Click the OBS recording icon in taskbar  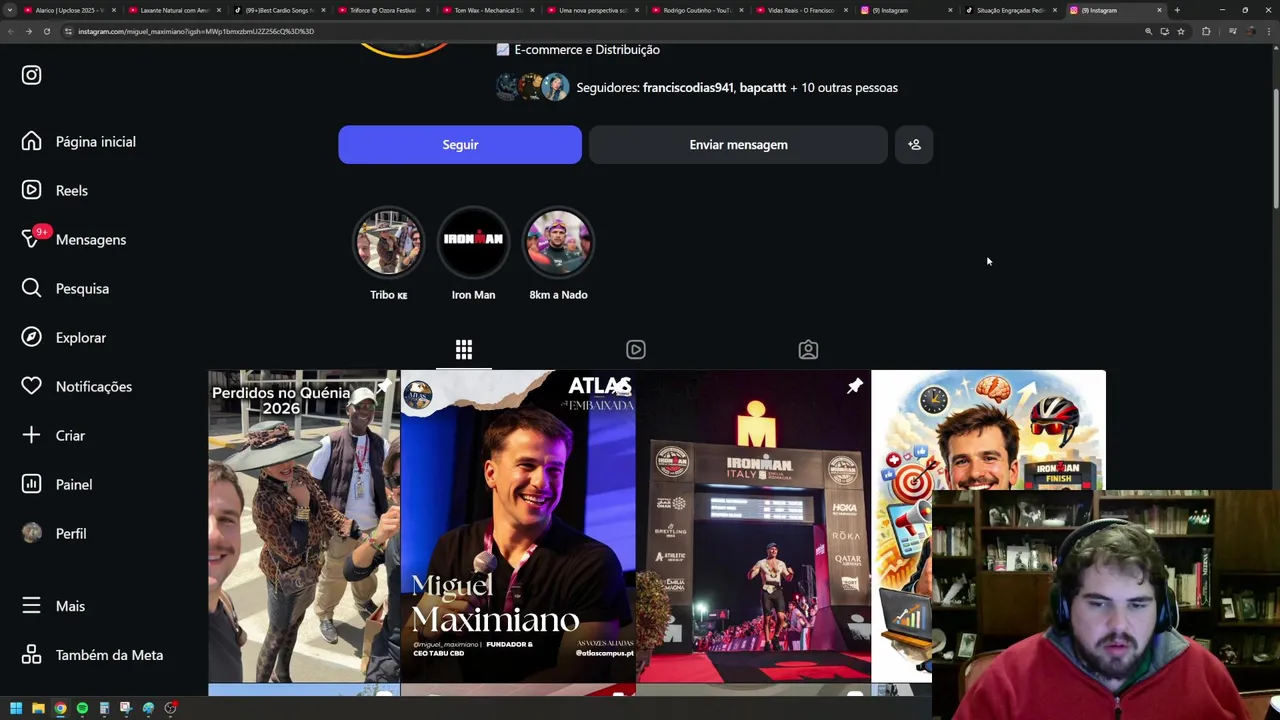point(171,708)
